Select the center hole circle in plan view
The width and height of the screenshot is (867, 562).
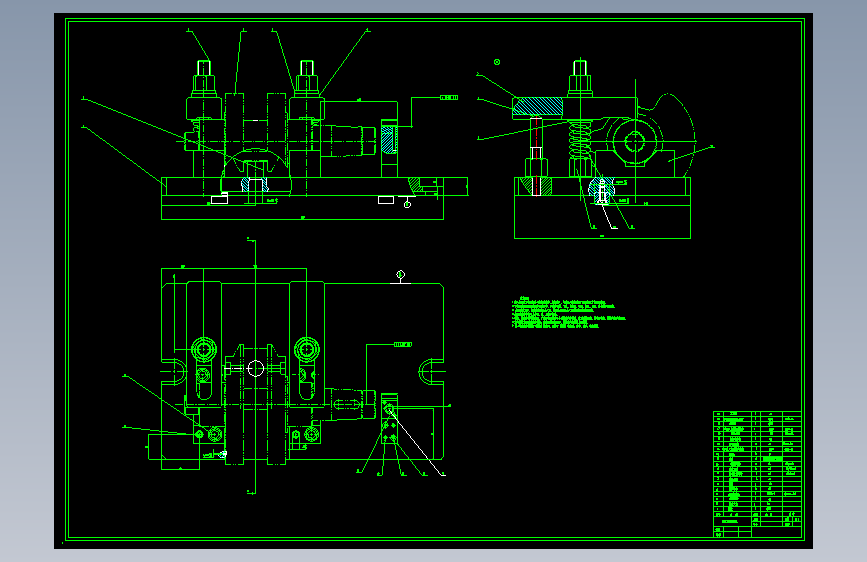(x=255, y=368)
